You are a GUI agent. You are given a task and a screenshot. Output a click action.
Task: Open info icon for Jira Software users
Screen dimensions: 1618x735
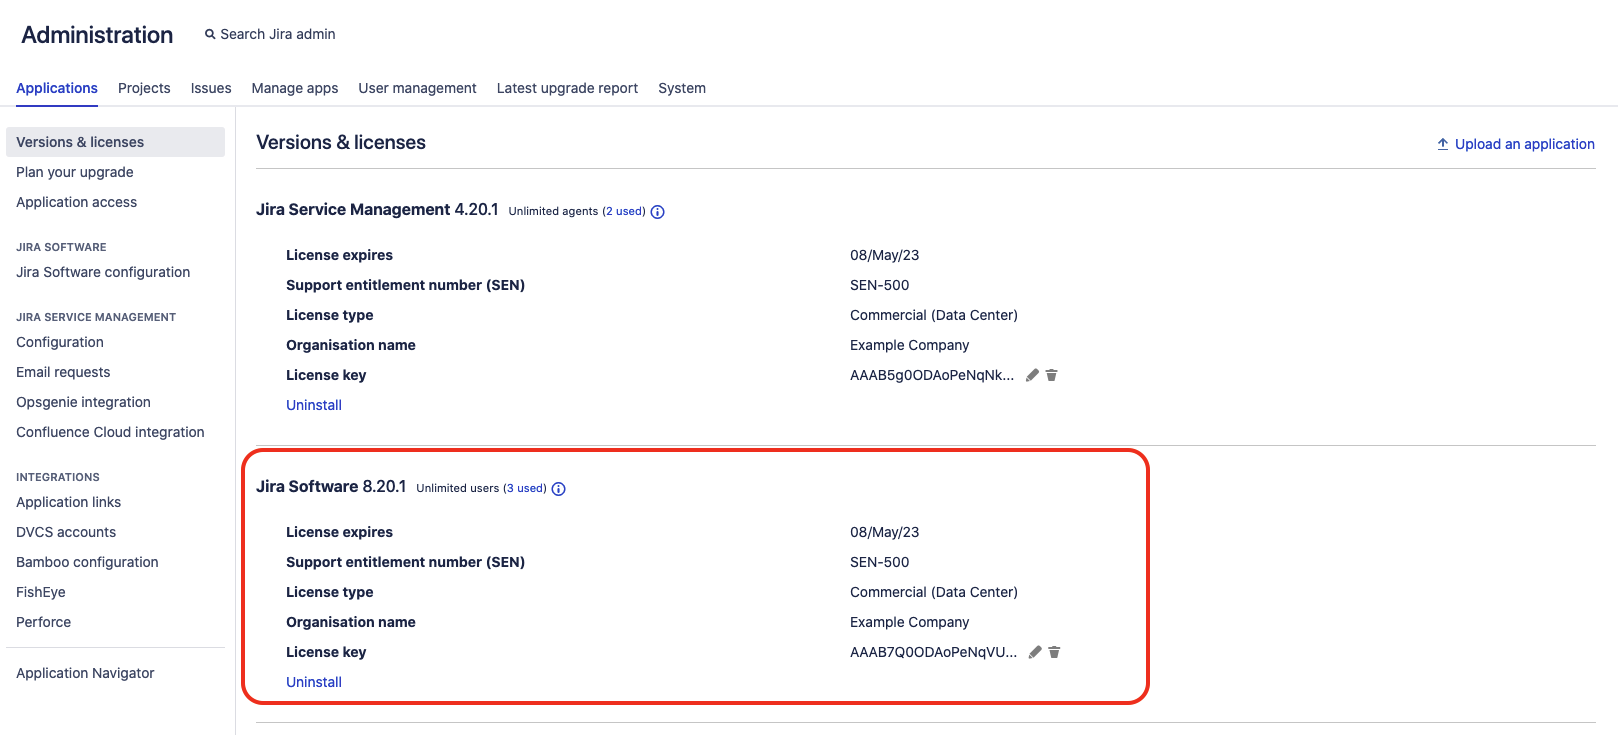point(559,489)
